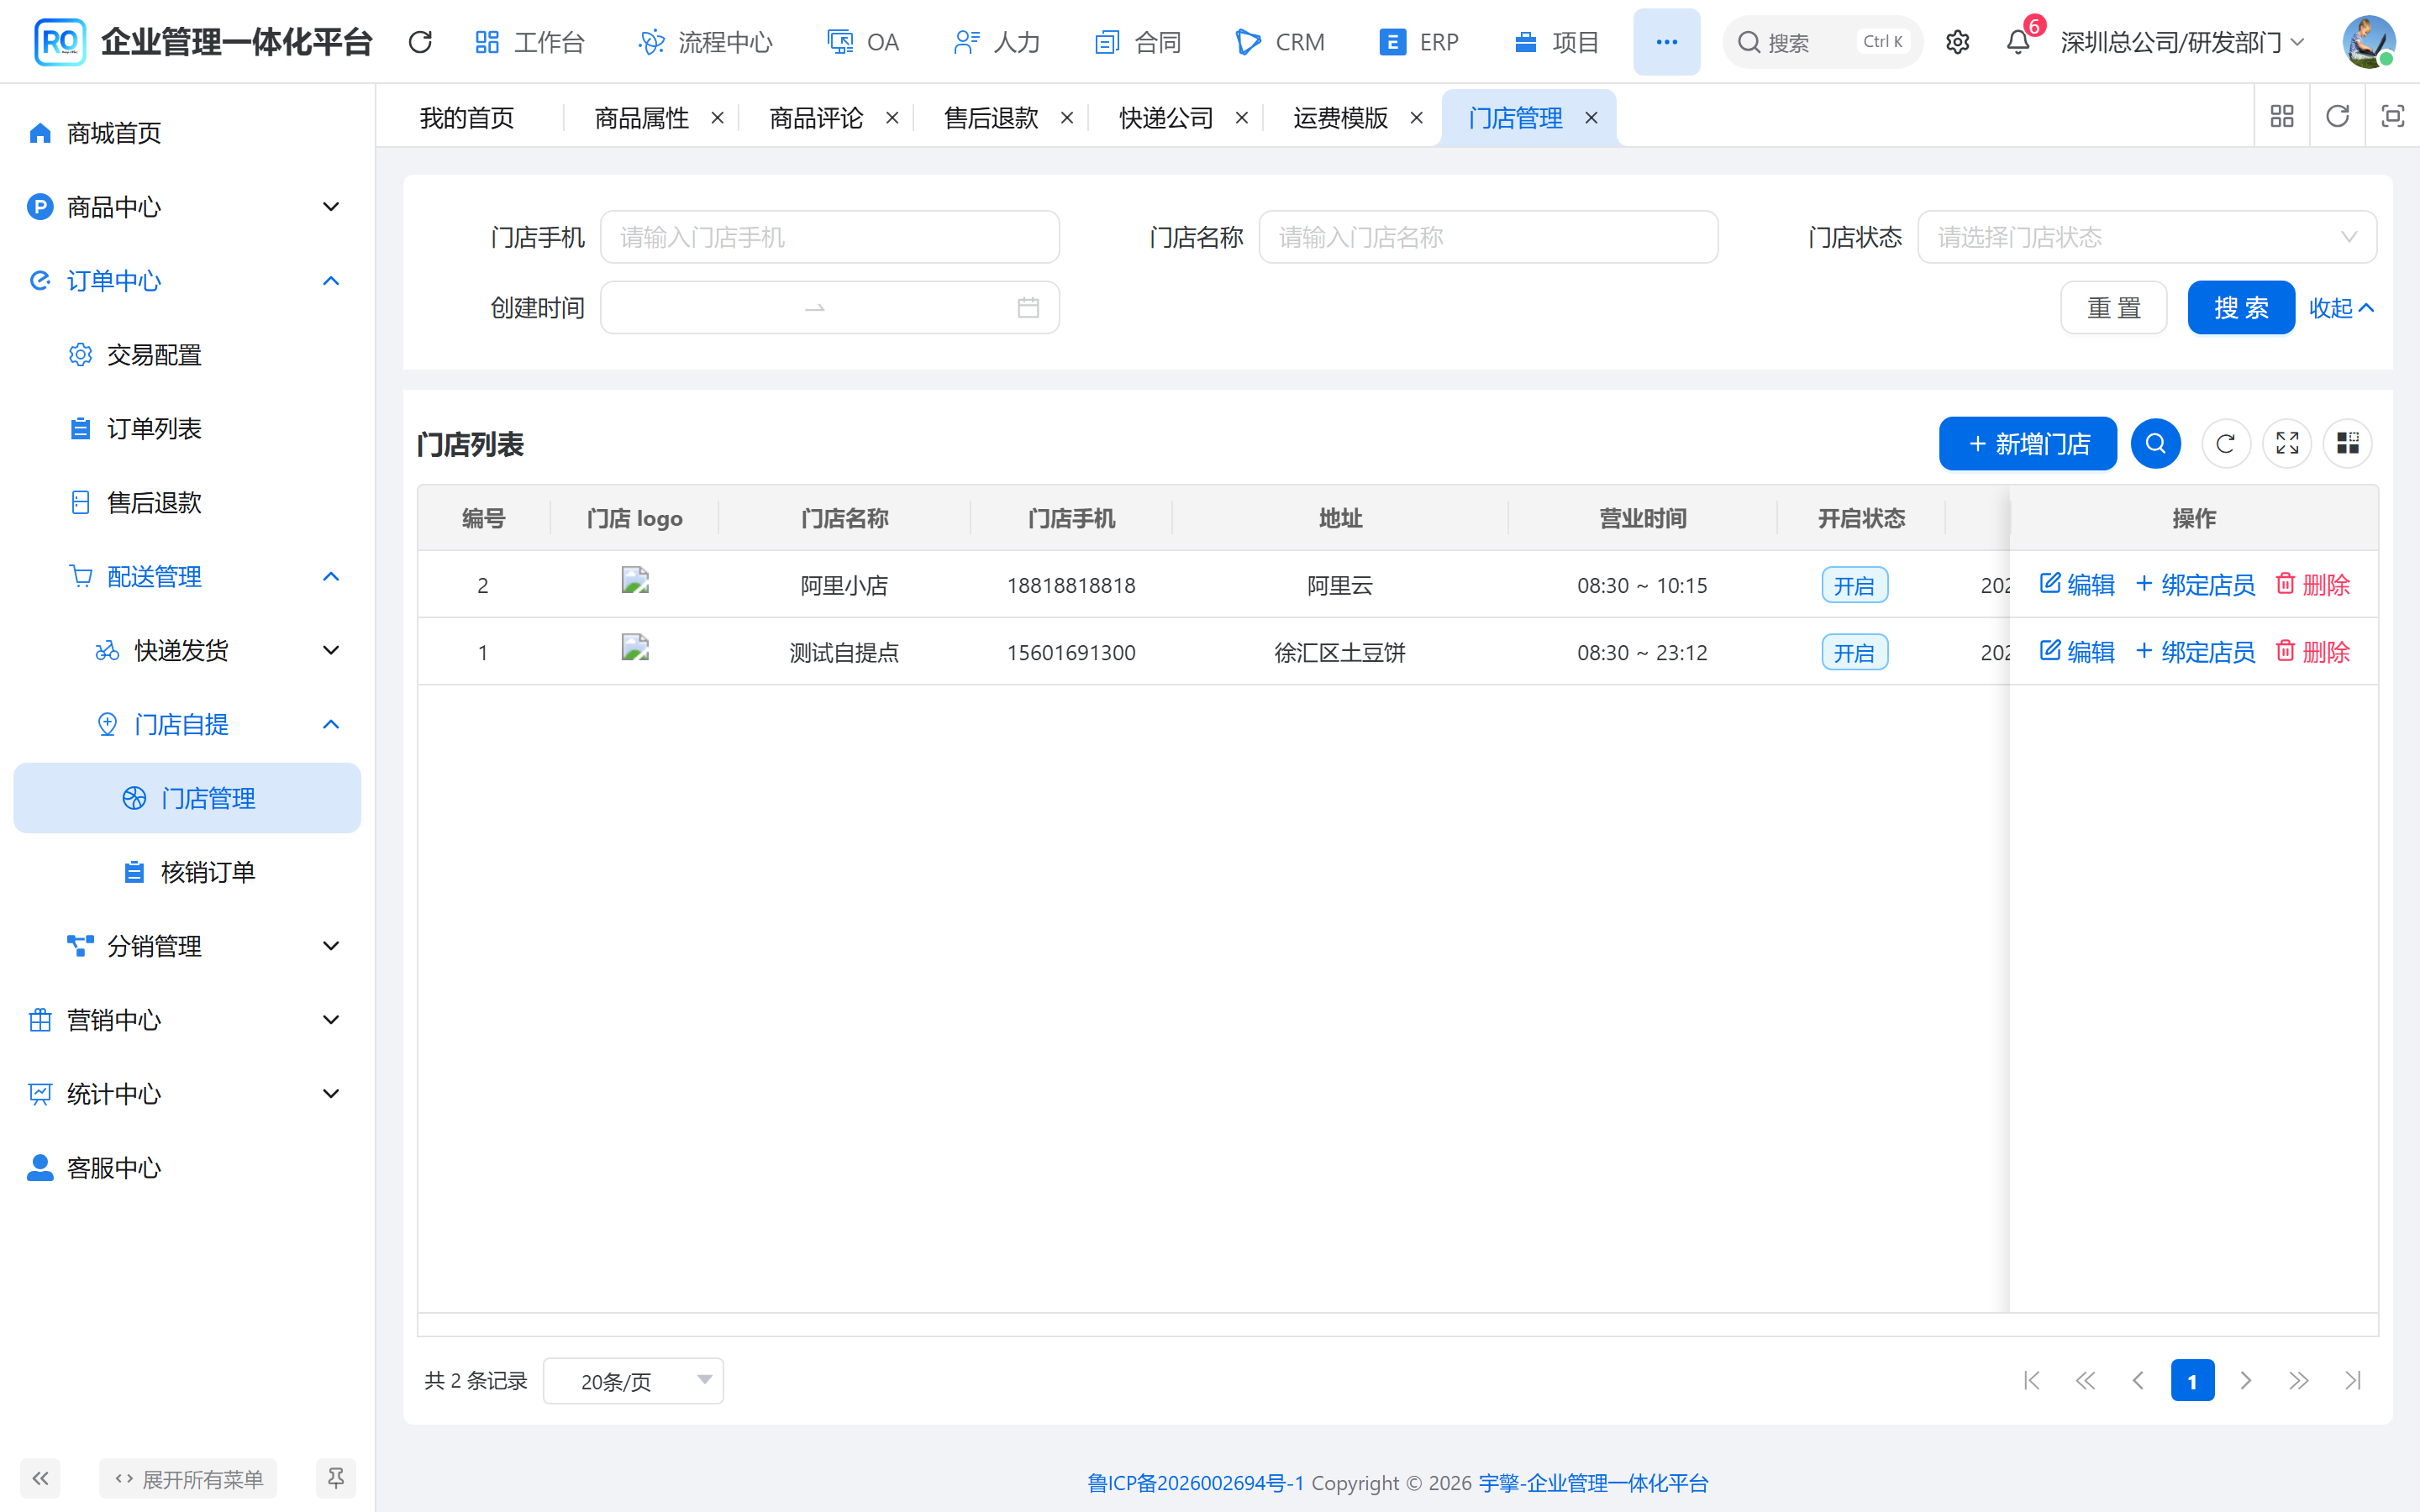Click the refresh icon beside platform title
The image size is (2420, 1512).
click(x=420, y=42)
